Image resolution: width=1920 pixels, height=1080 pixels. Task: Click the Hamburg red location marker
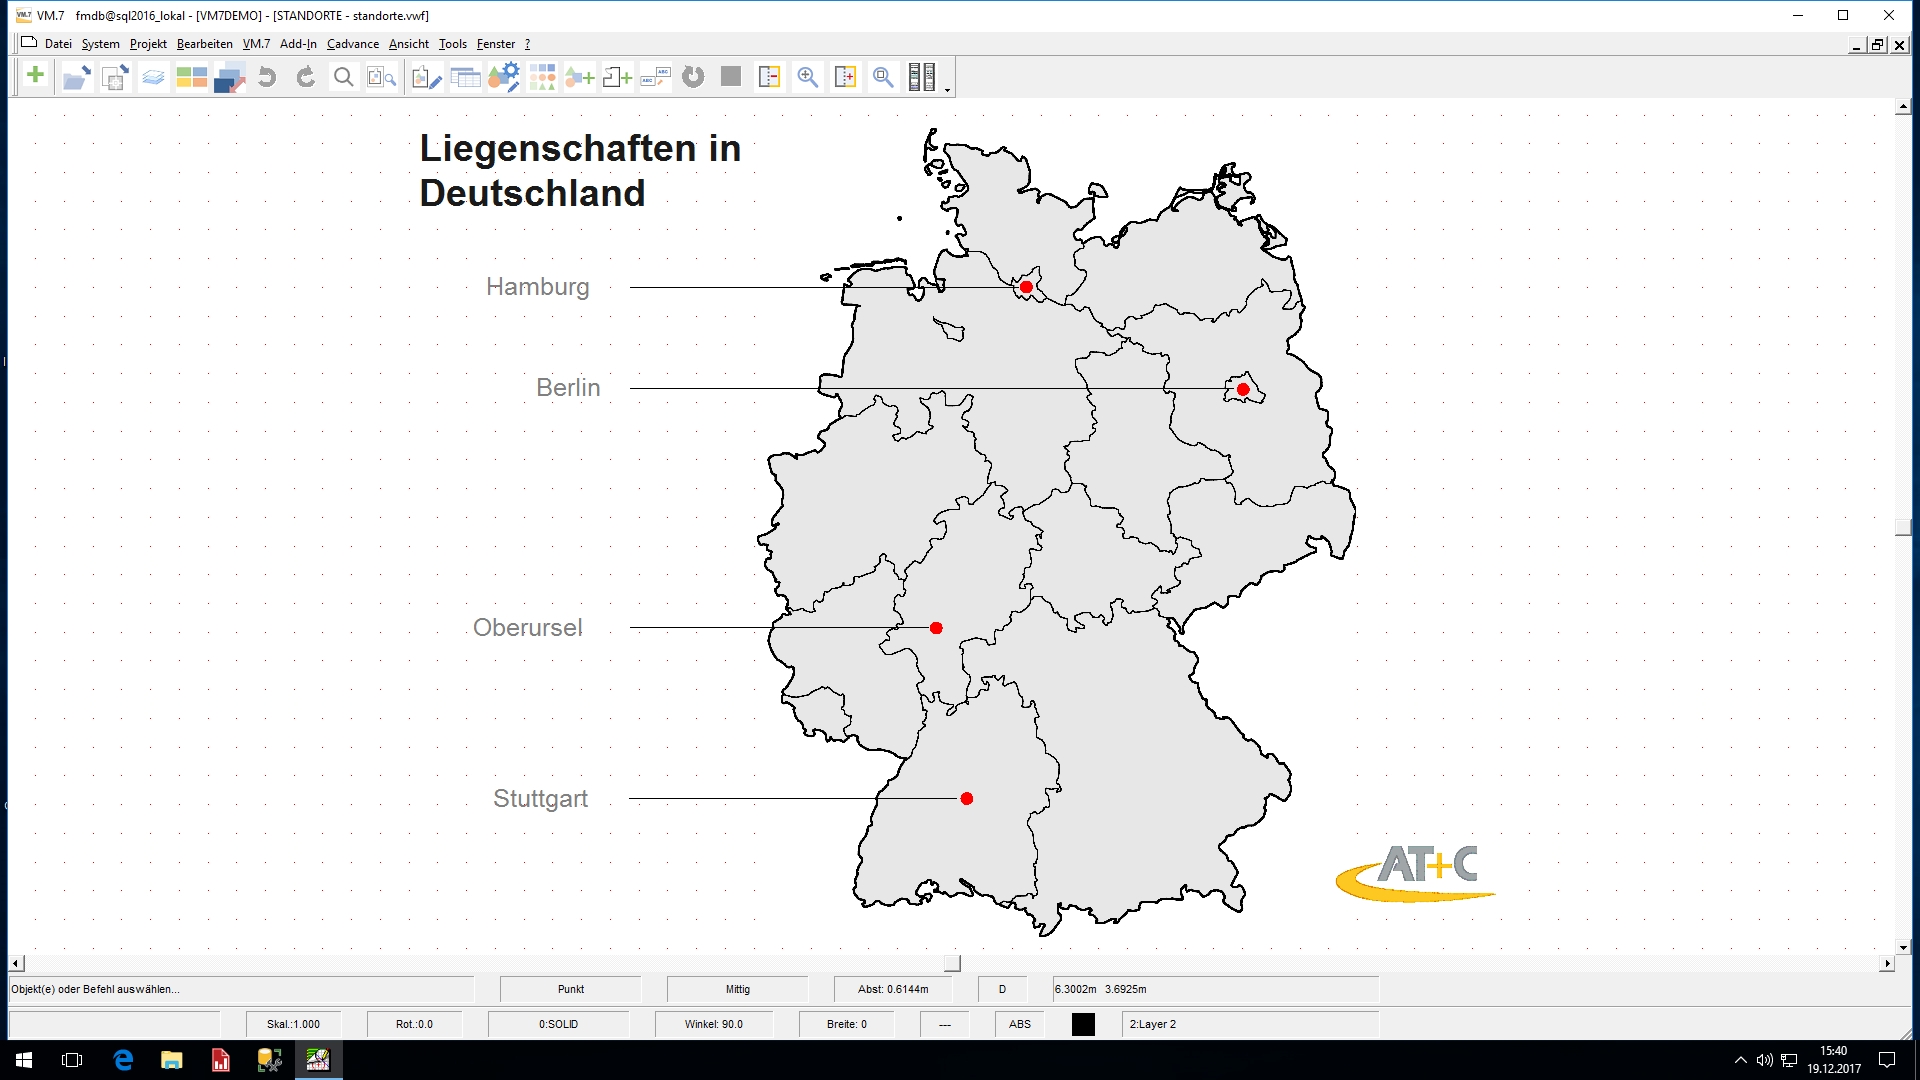(1026, 288)
